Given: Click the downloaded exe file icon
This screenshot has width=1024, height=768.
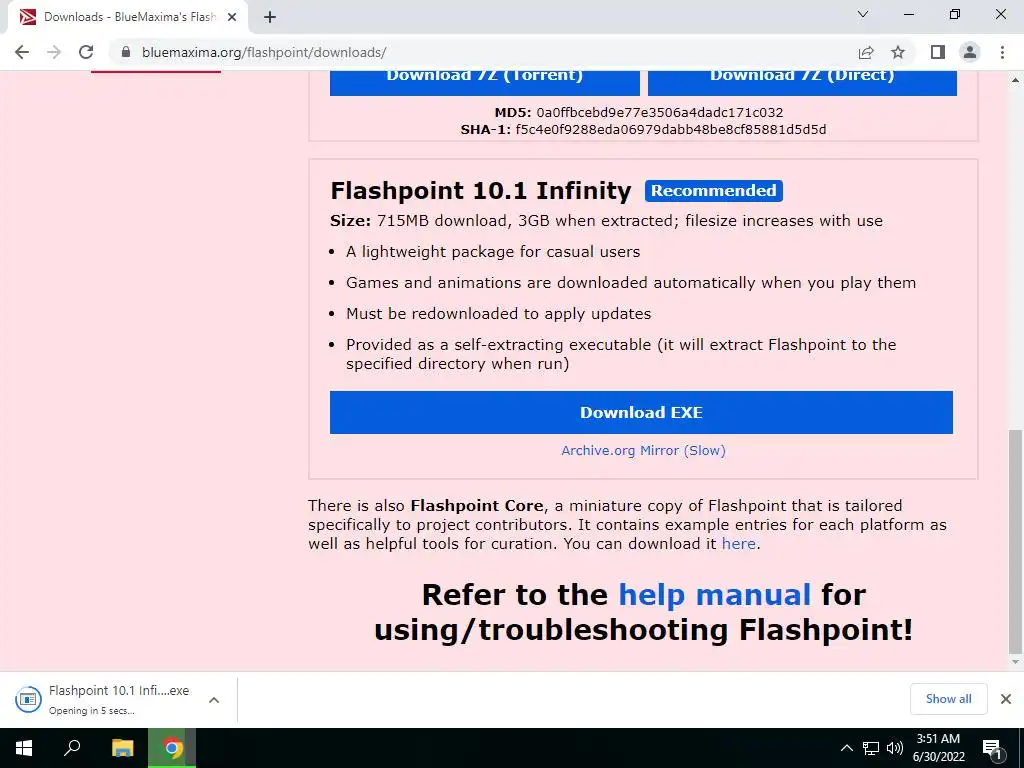Looking at the screenshot, I should (x=28, y=699).
